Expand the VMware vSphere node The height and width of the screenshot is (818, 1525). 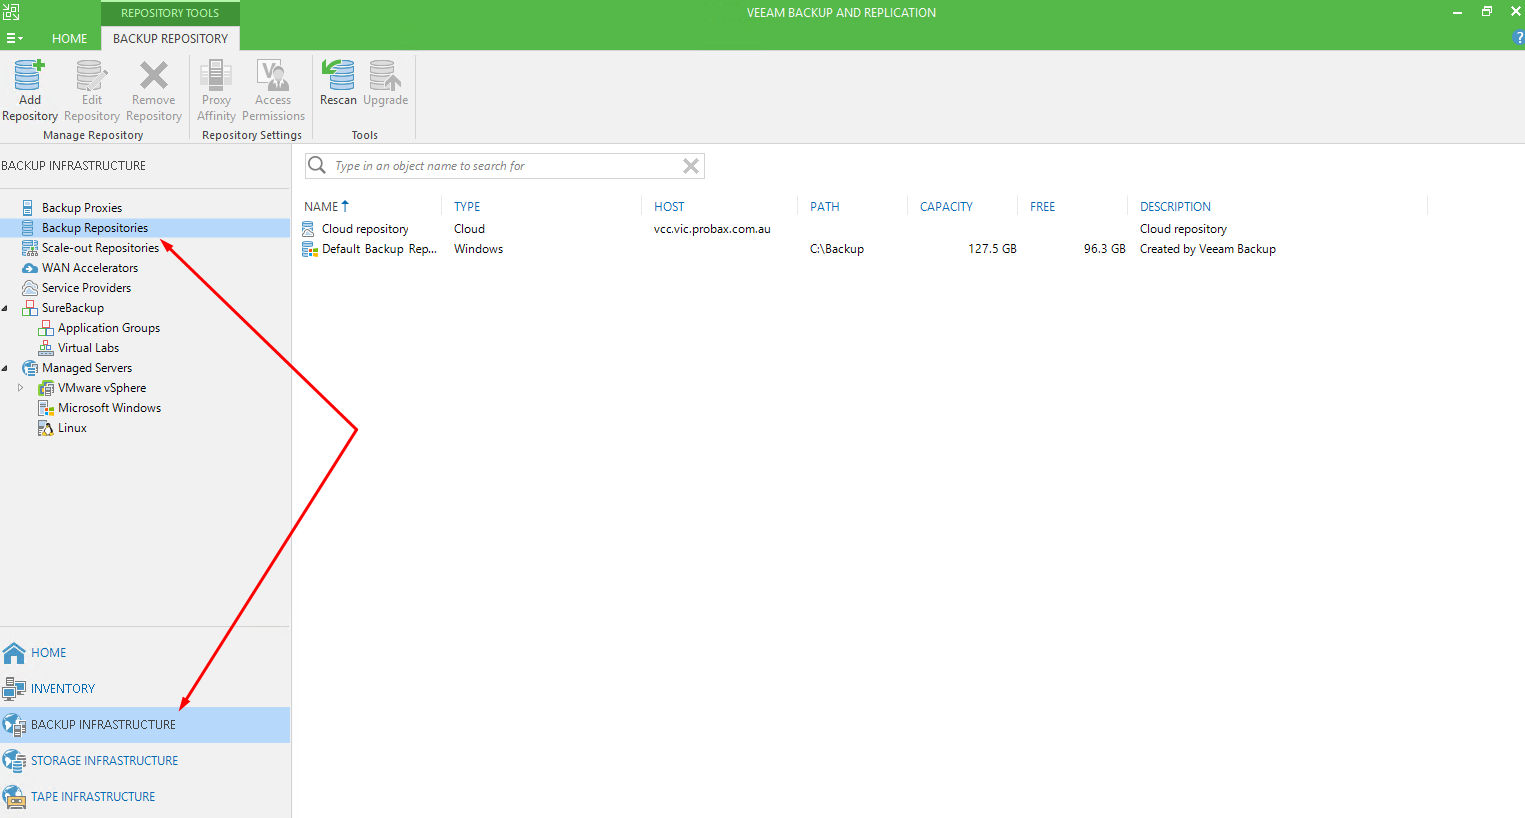[x=20, y=388]
